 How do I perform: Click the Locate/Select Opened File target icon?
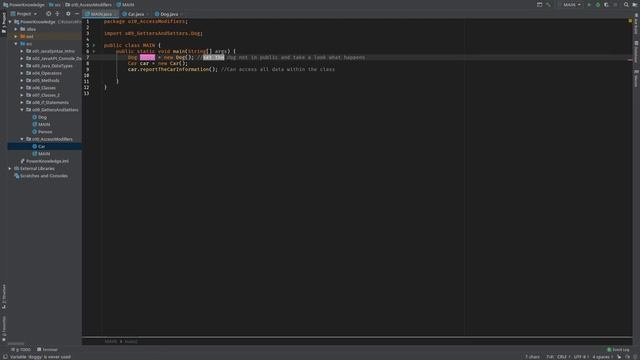point(49,14)
